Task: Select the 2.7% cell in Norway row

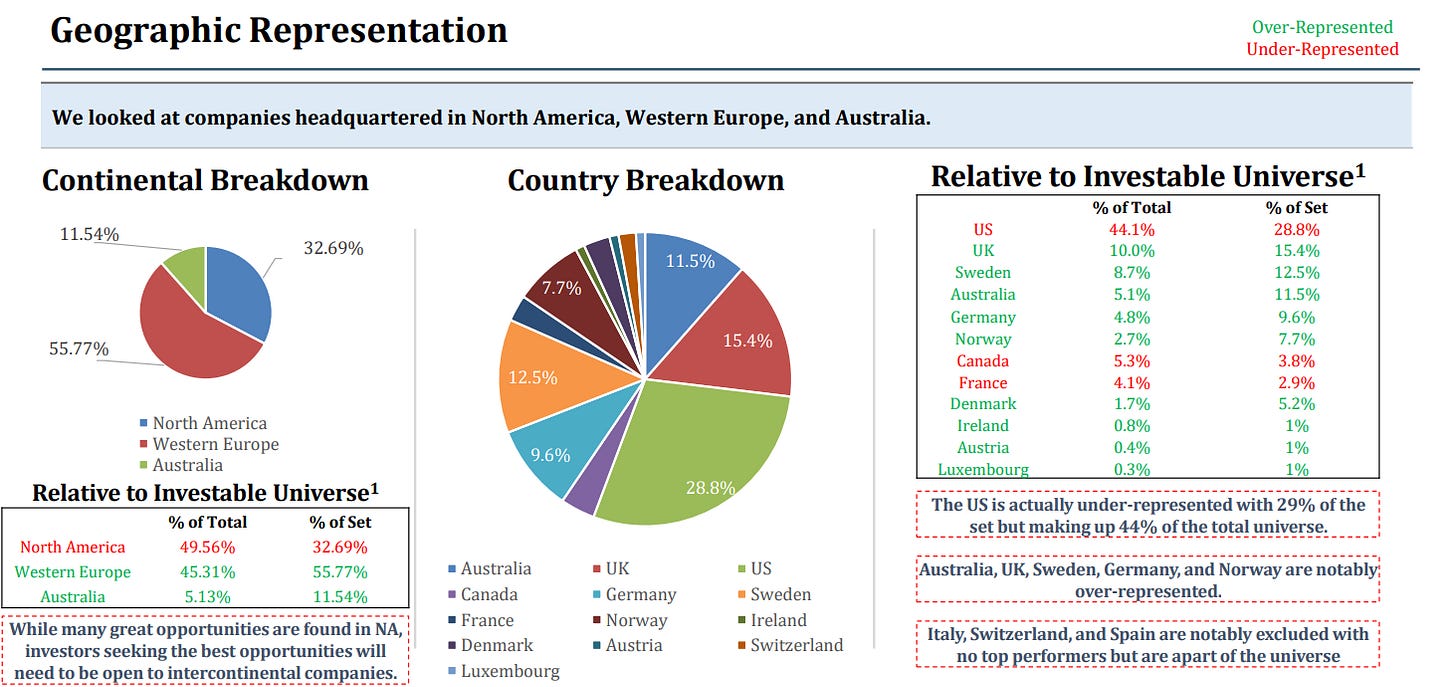Action: coord(1131,339)
